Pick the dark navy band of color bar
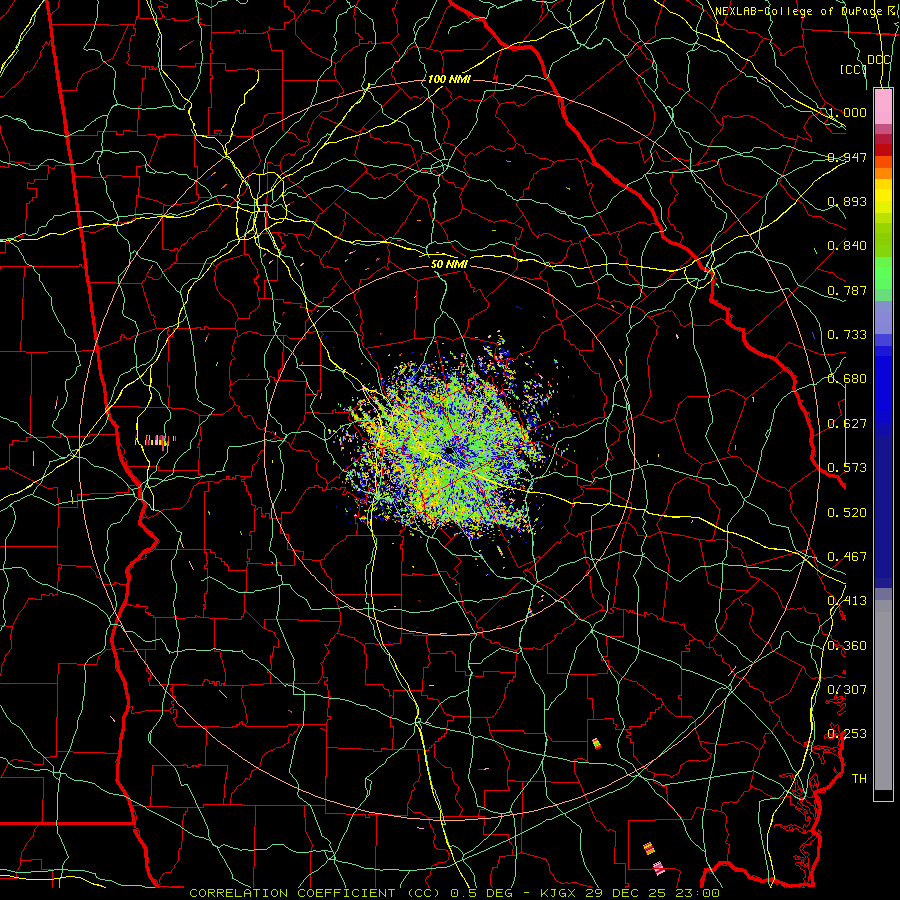Screen dimensions: 900x900 [x=883, y=511]
